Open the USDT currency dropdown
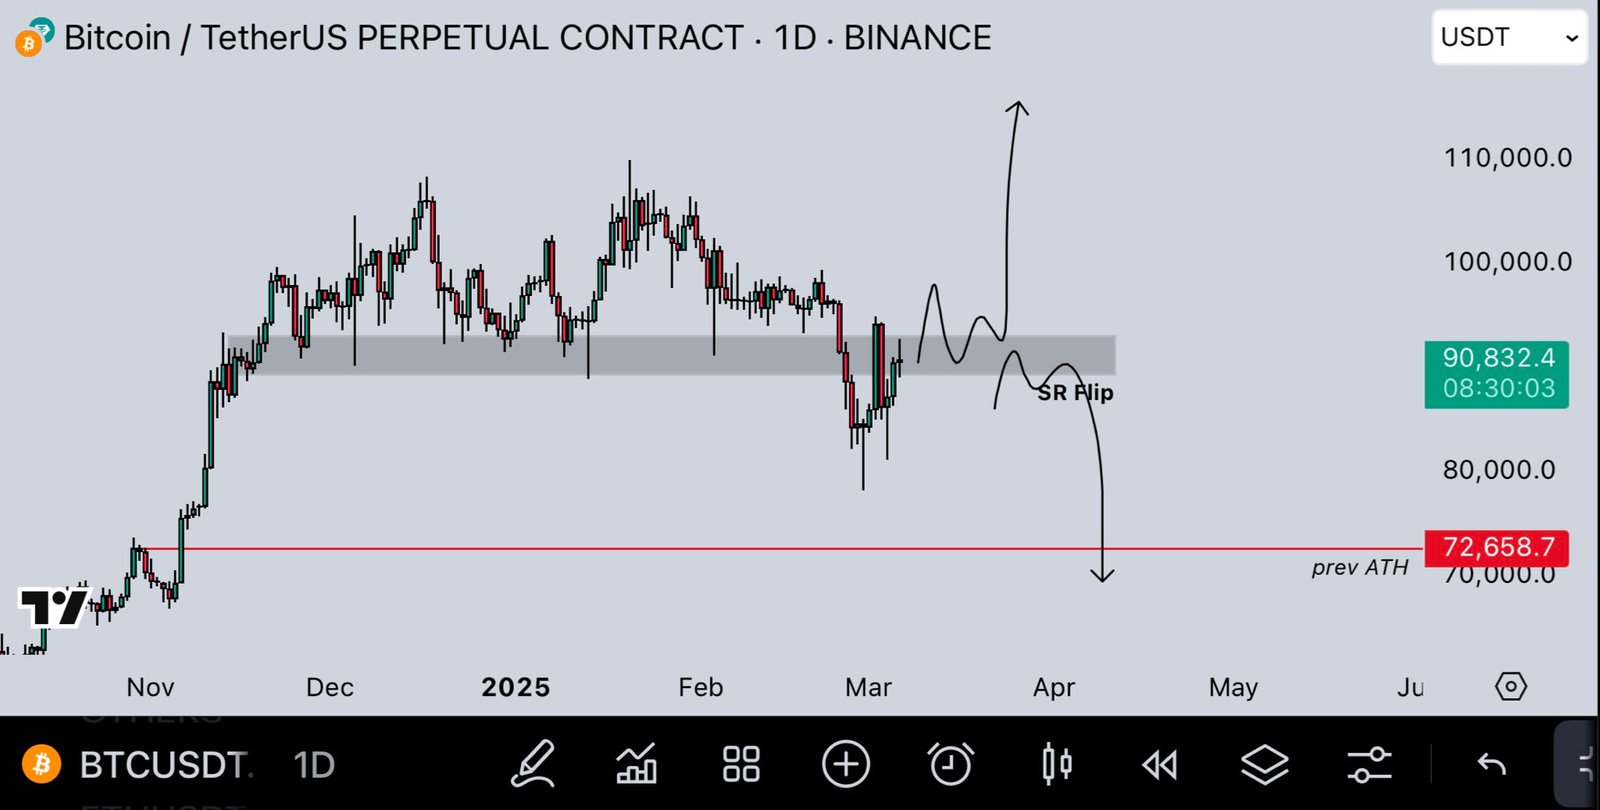1600x810 pixels. click(1508, 38)
